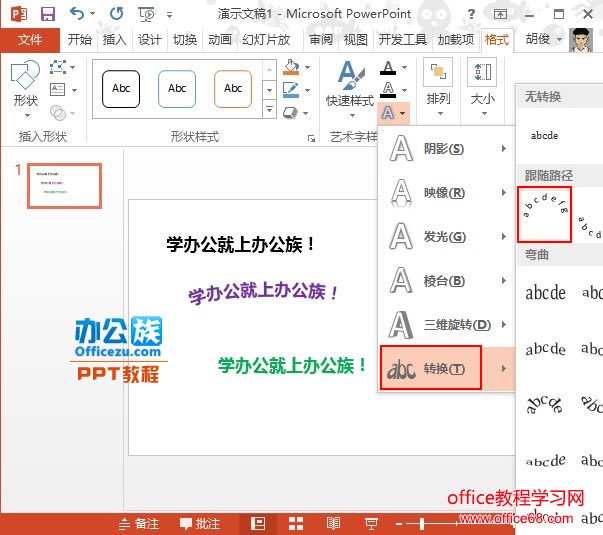Viewport: 603px width, 535px height.
Task: Expand the Shape Effects dropdown arrow
Action: 306,113
